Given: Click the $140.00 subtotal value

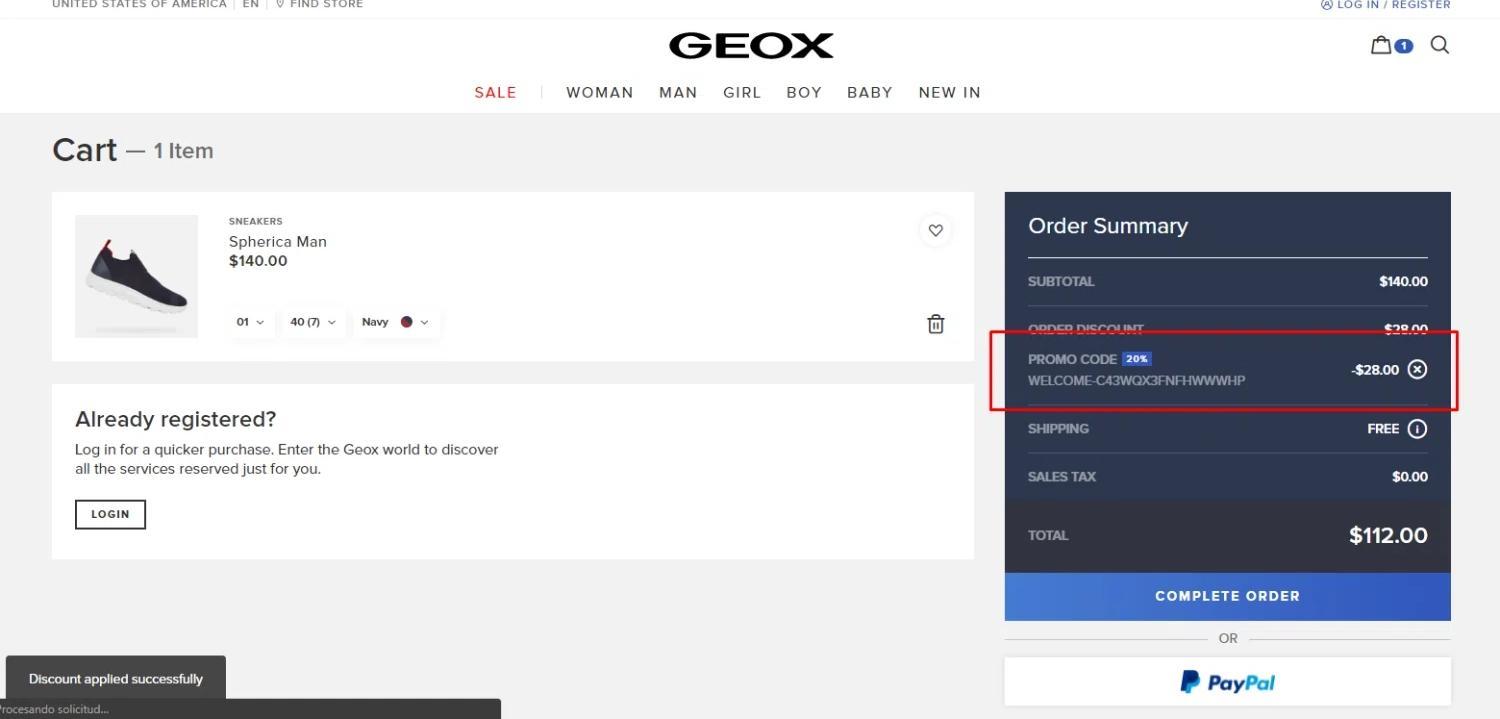Looking at the screenshot, I should coord(1403,281).
